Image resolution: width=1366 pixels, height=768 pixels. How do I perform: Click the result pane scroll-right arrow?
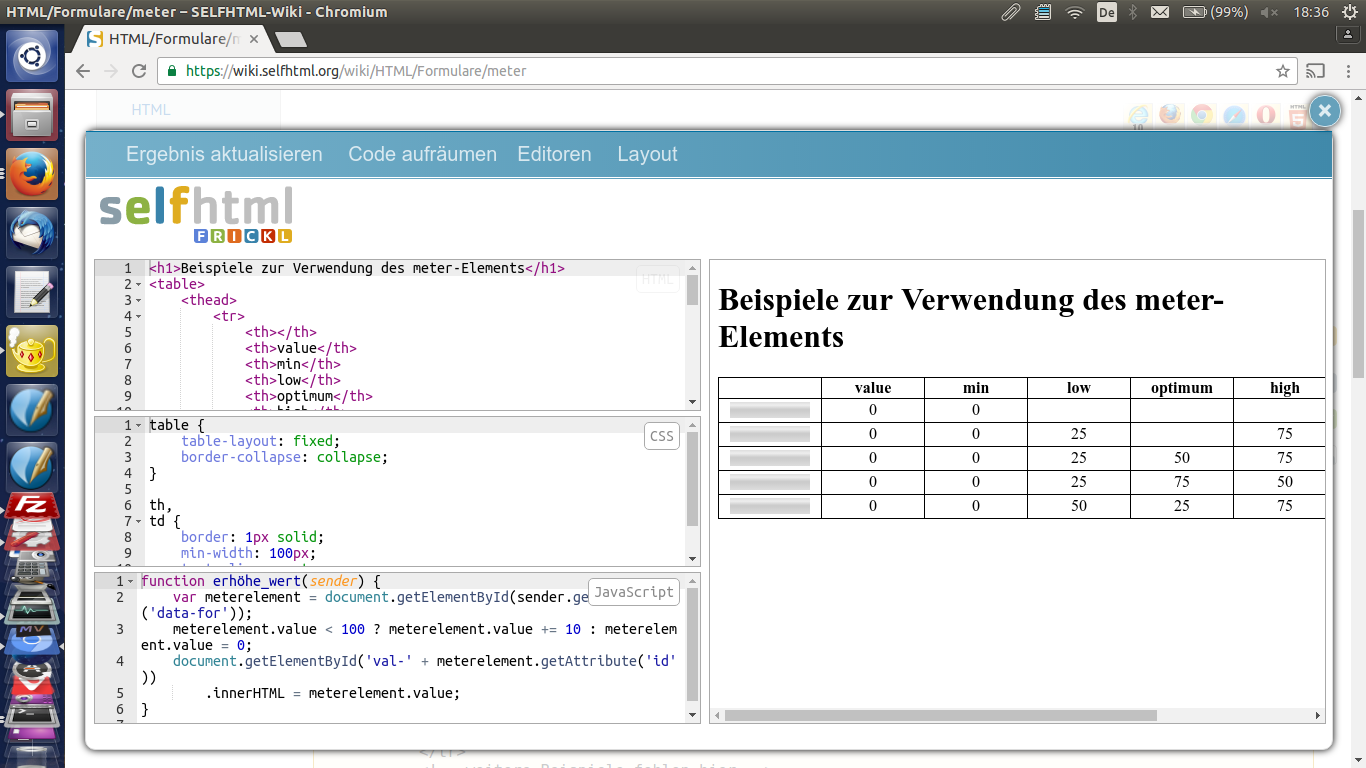coord(1318,716)
